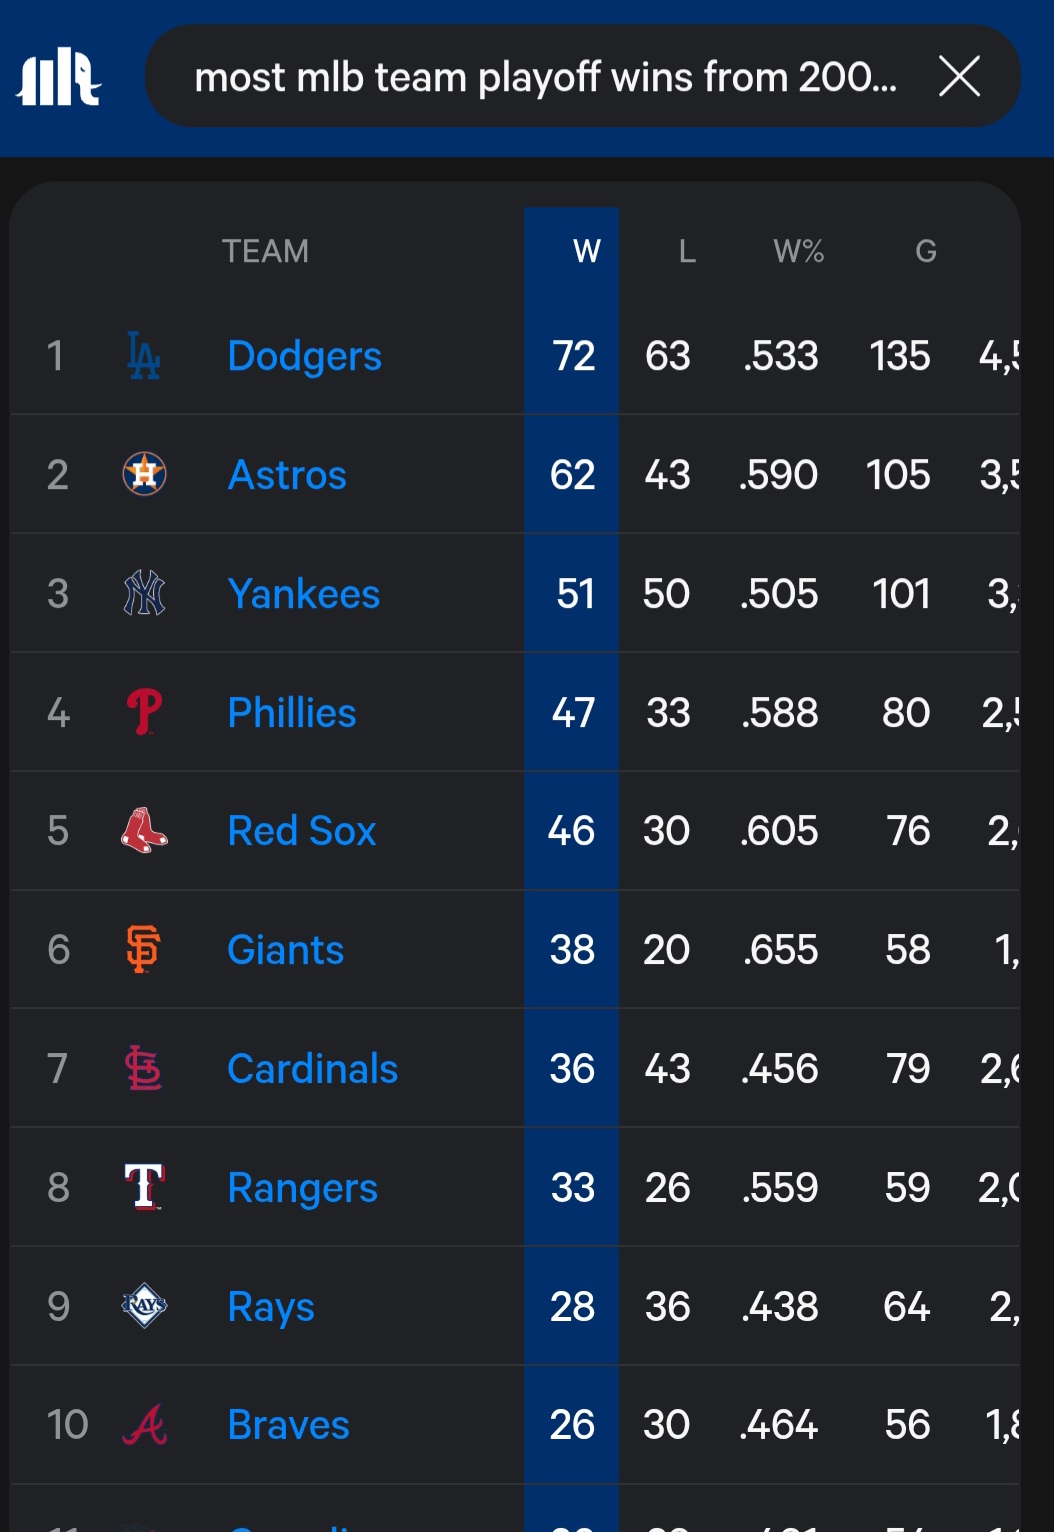Open the Yankees team link

tap(303, 593)
